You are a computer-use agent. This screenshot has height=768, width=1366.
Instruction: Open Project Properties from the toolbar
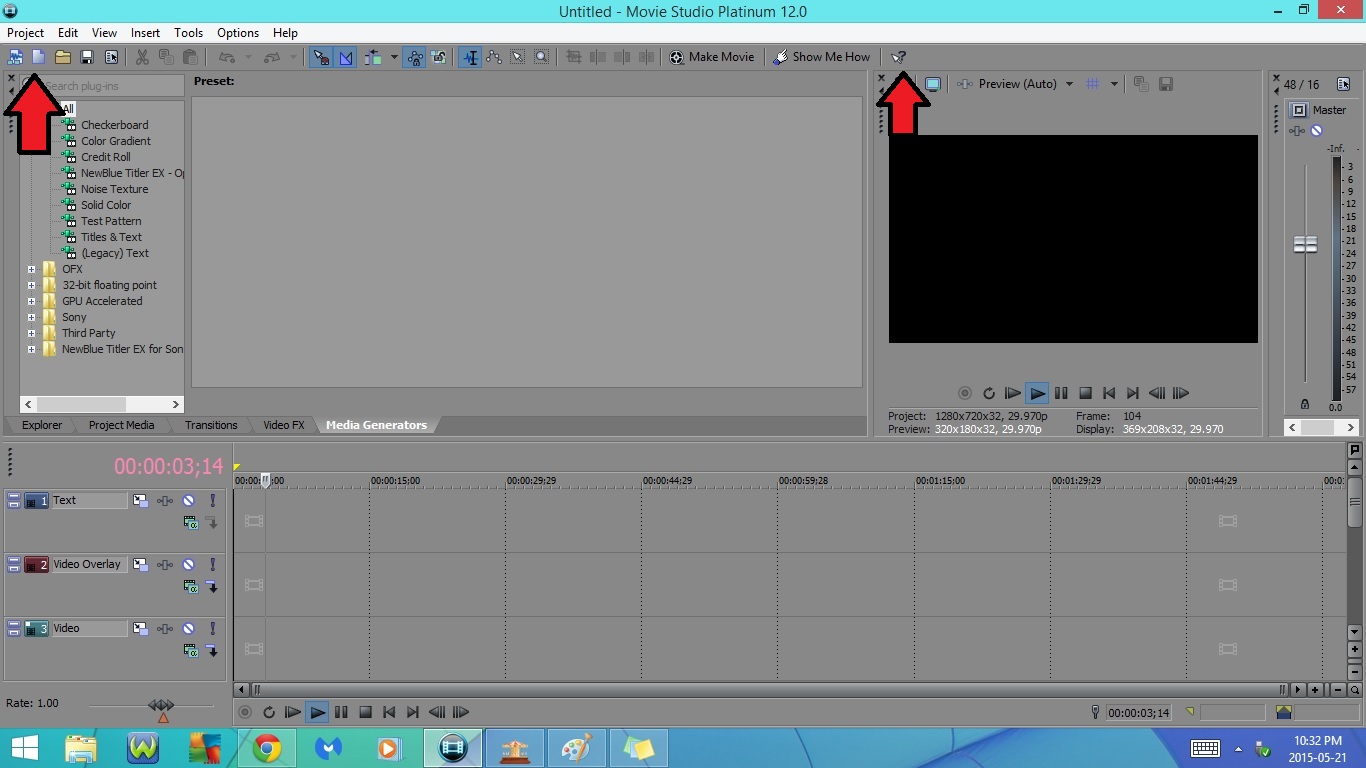coord(111,57)
